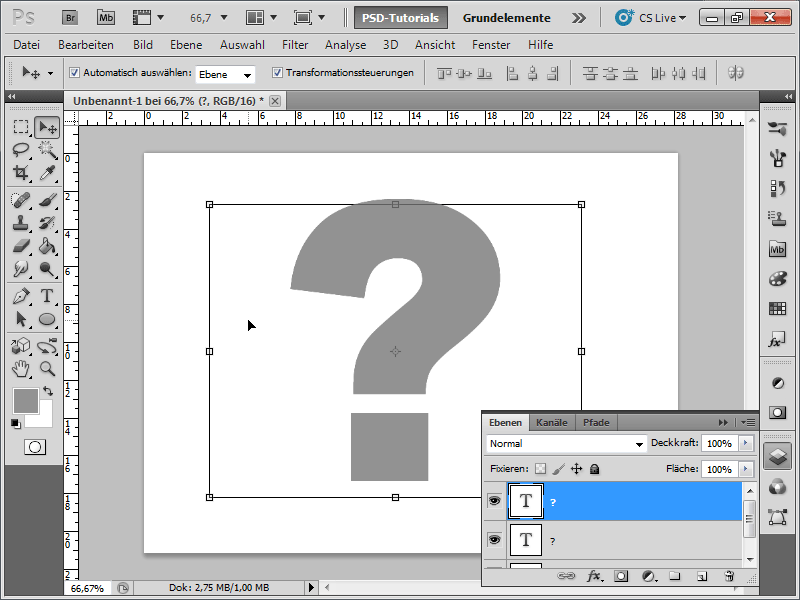The image size is (800, 600).
Task: Select the Pen tool
Action: 21,296
